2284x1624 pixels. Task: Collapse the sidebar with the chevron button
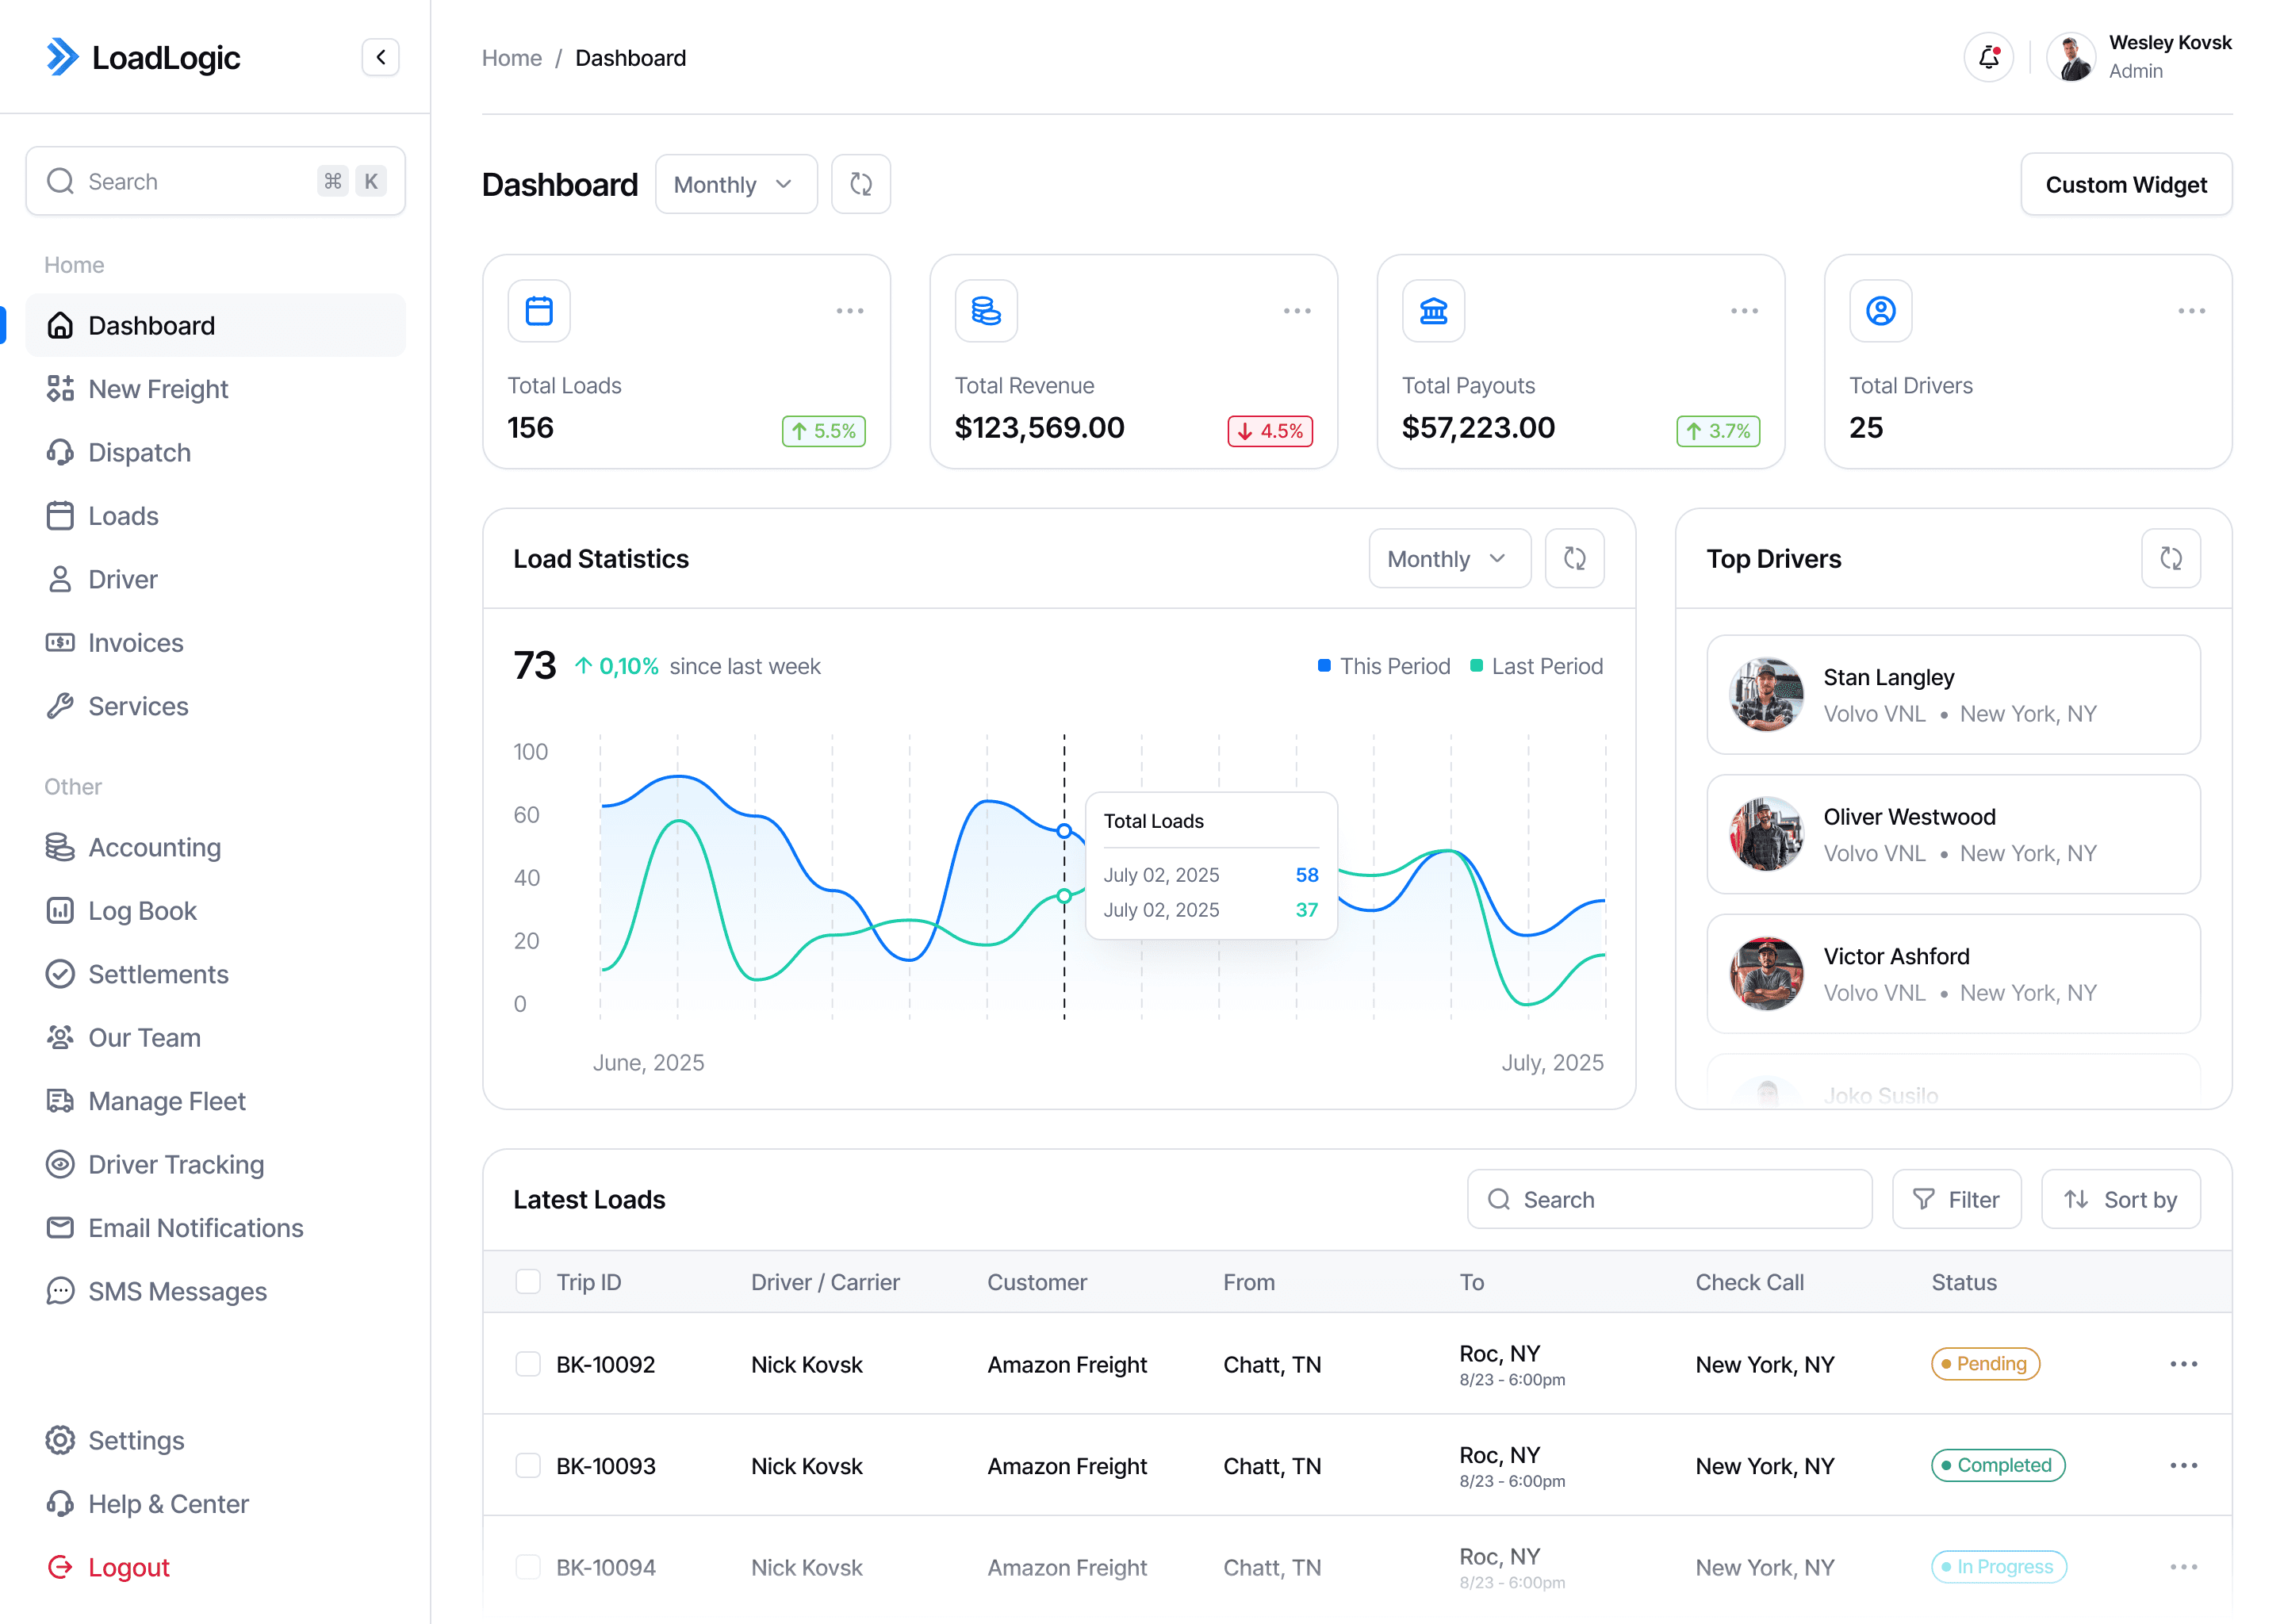pyautogui.click(x=380, y=57)
